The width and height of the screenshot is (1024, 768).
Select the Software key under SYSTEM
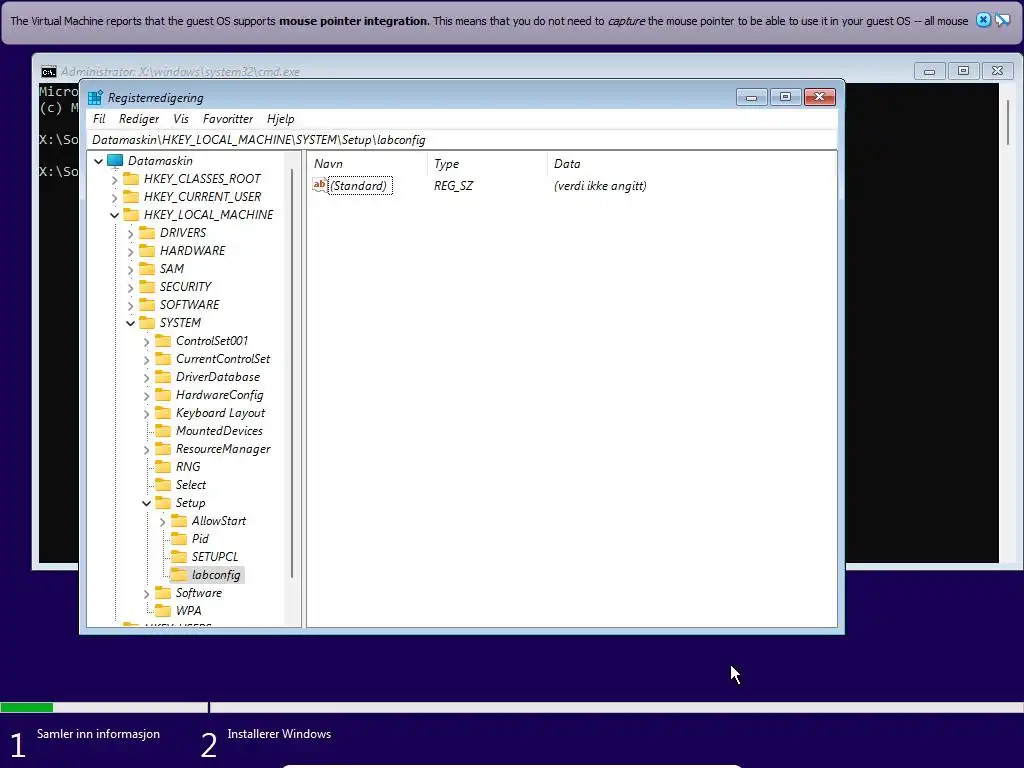199,593
